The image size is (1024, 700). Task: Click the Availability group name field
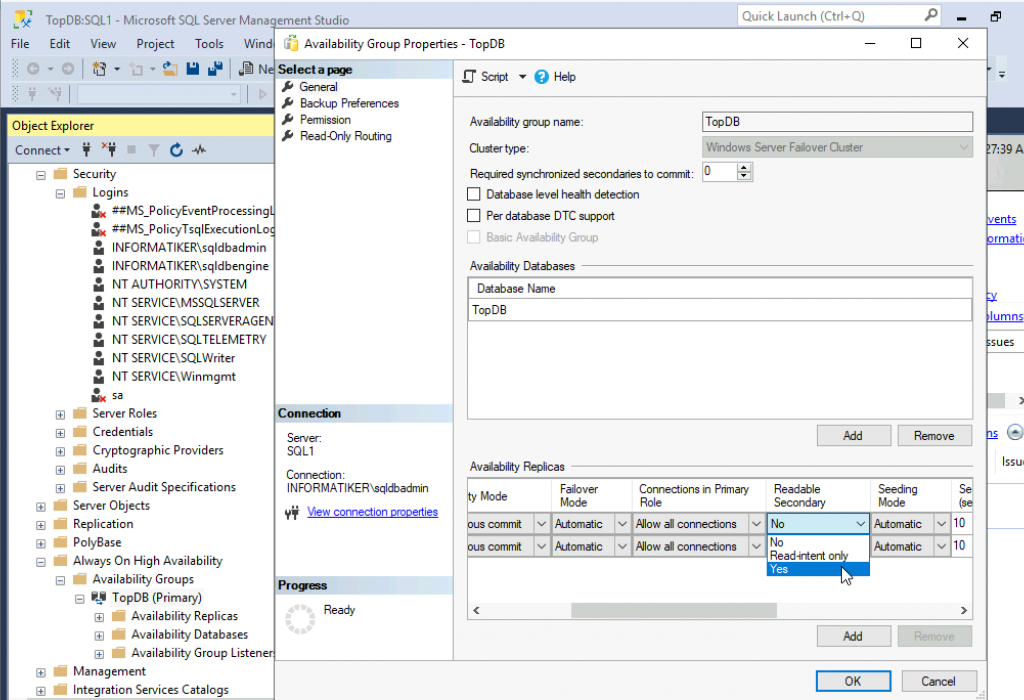(x=837, y=121)
